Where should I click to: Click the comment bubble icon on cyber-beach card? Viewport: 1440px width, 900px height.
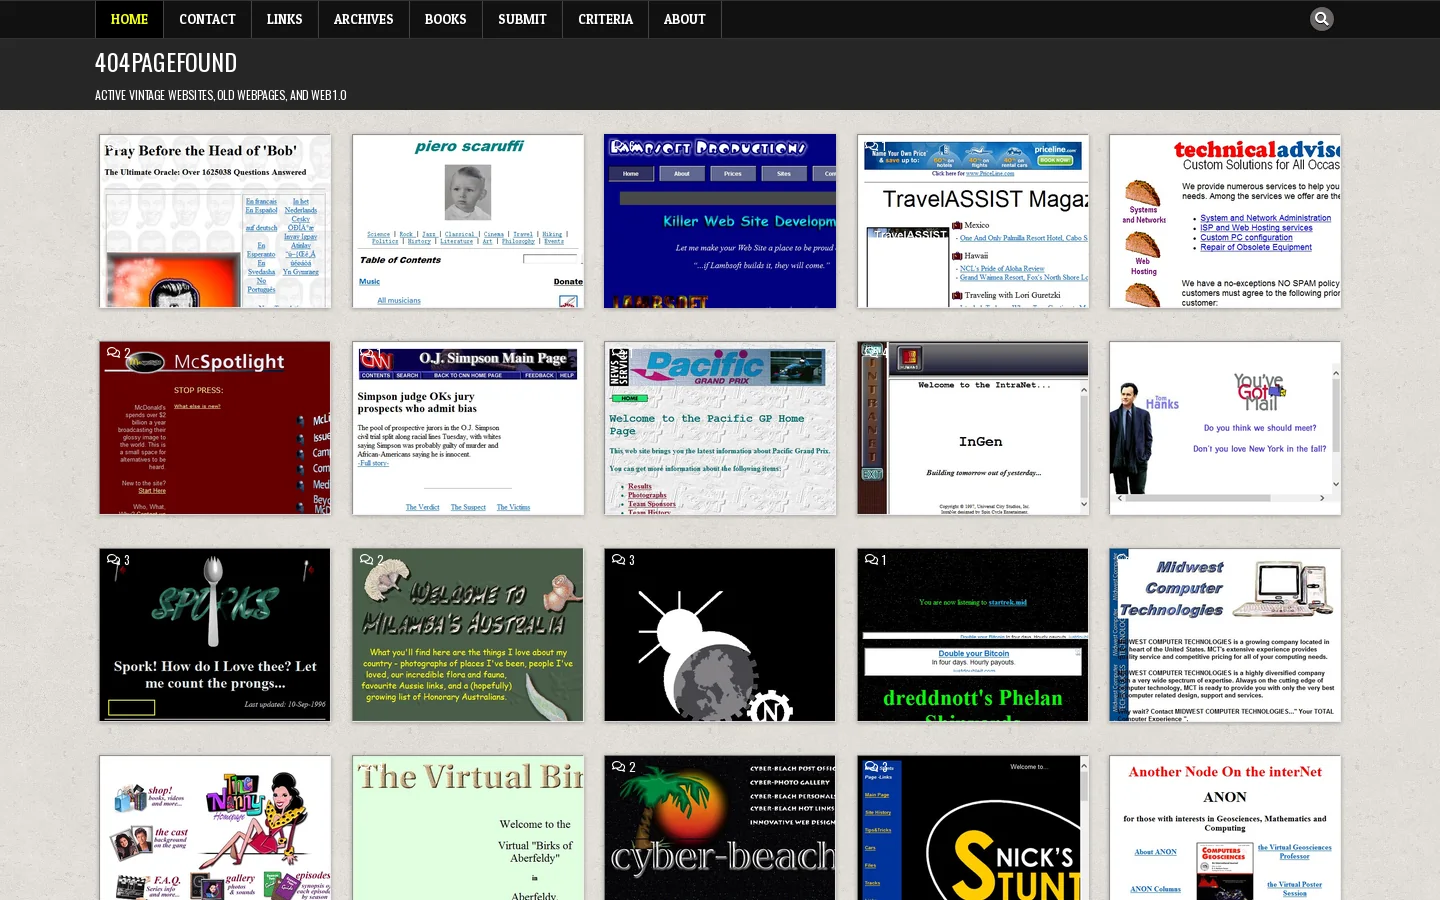tap(618, 767)
